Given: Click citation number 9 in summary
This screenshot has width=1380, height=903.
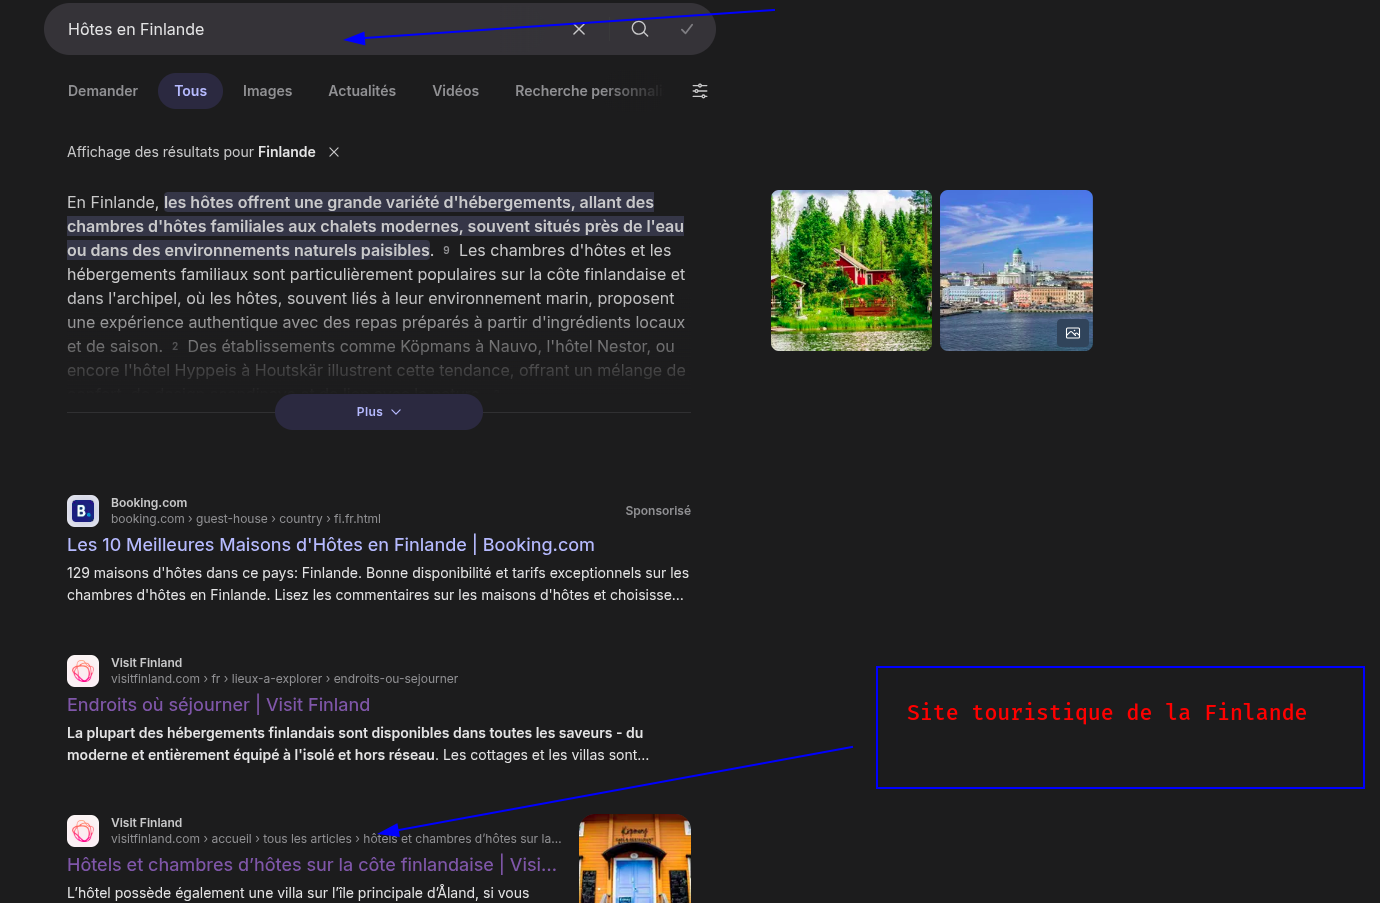Looking at the screenshot, I should (446, 250).
